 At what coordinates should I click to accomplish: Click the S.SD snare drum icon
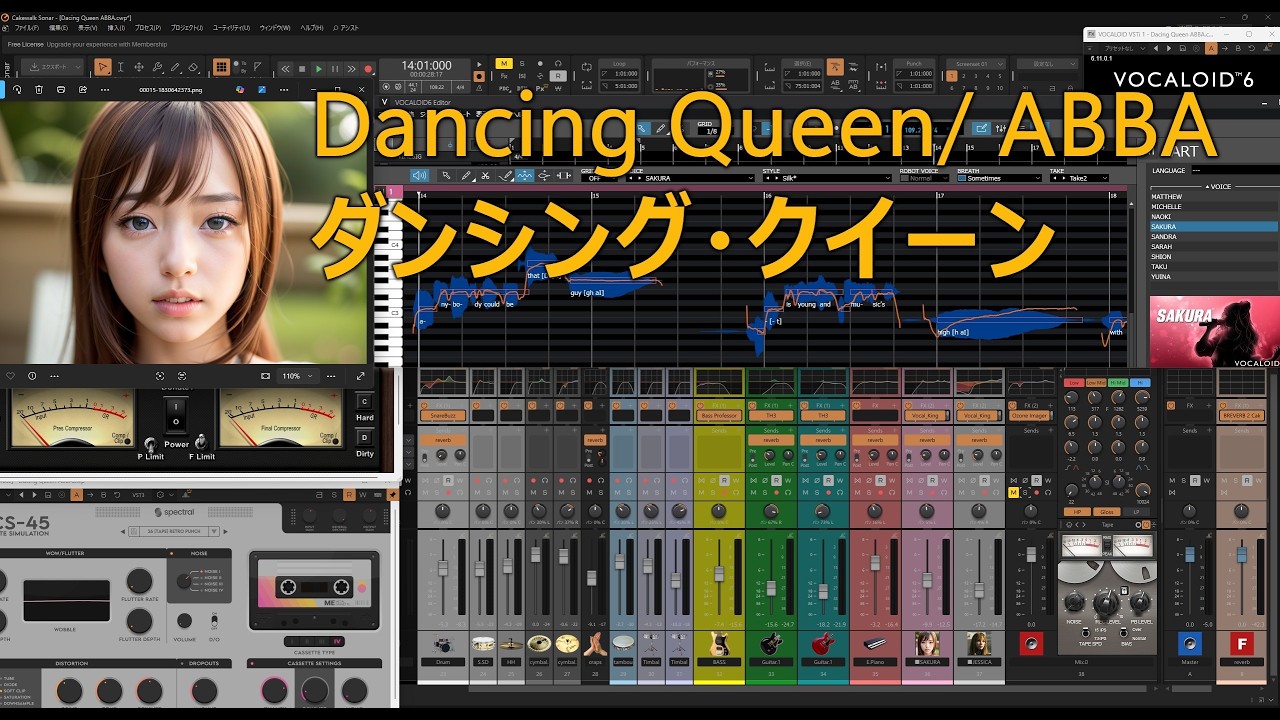pyautogui.click(x=483, y=644)
